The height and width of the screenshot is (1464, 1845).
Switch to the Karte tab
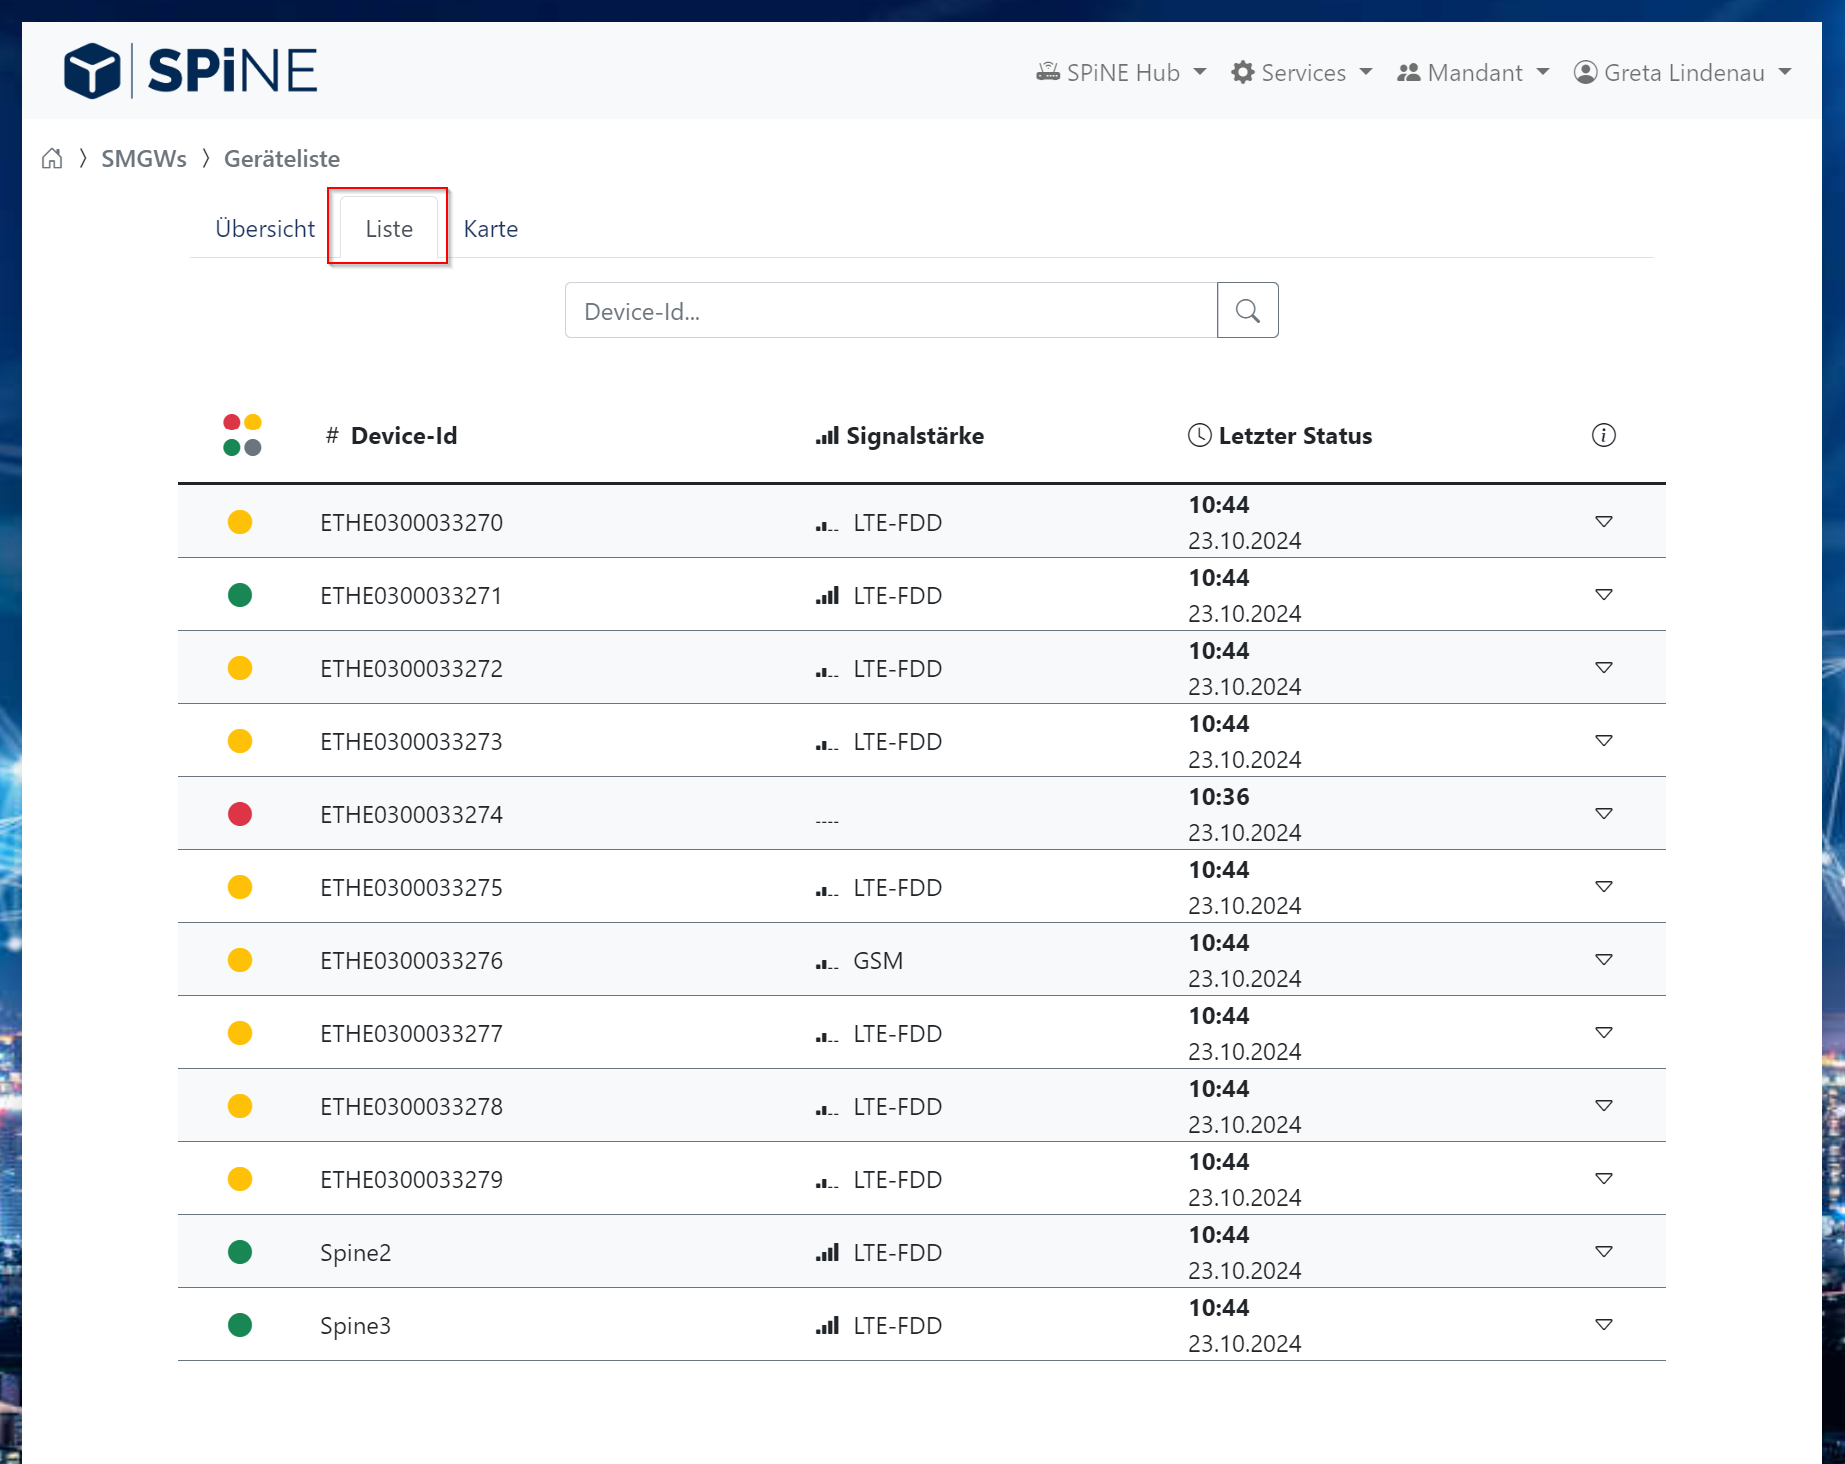(491, 229)
